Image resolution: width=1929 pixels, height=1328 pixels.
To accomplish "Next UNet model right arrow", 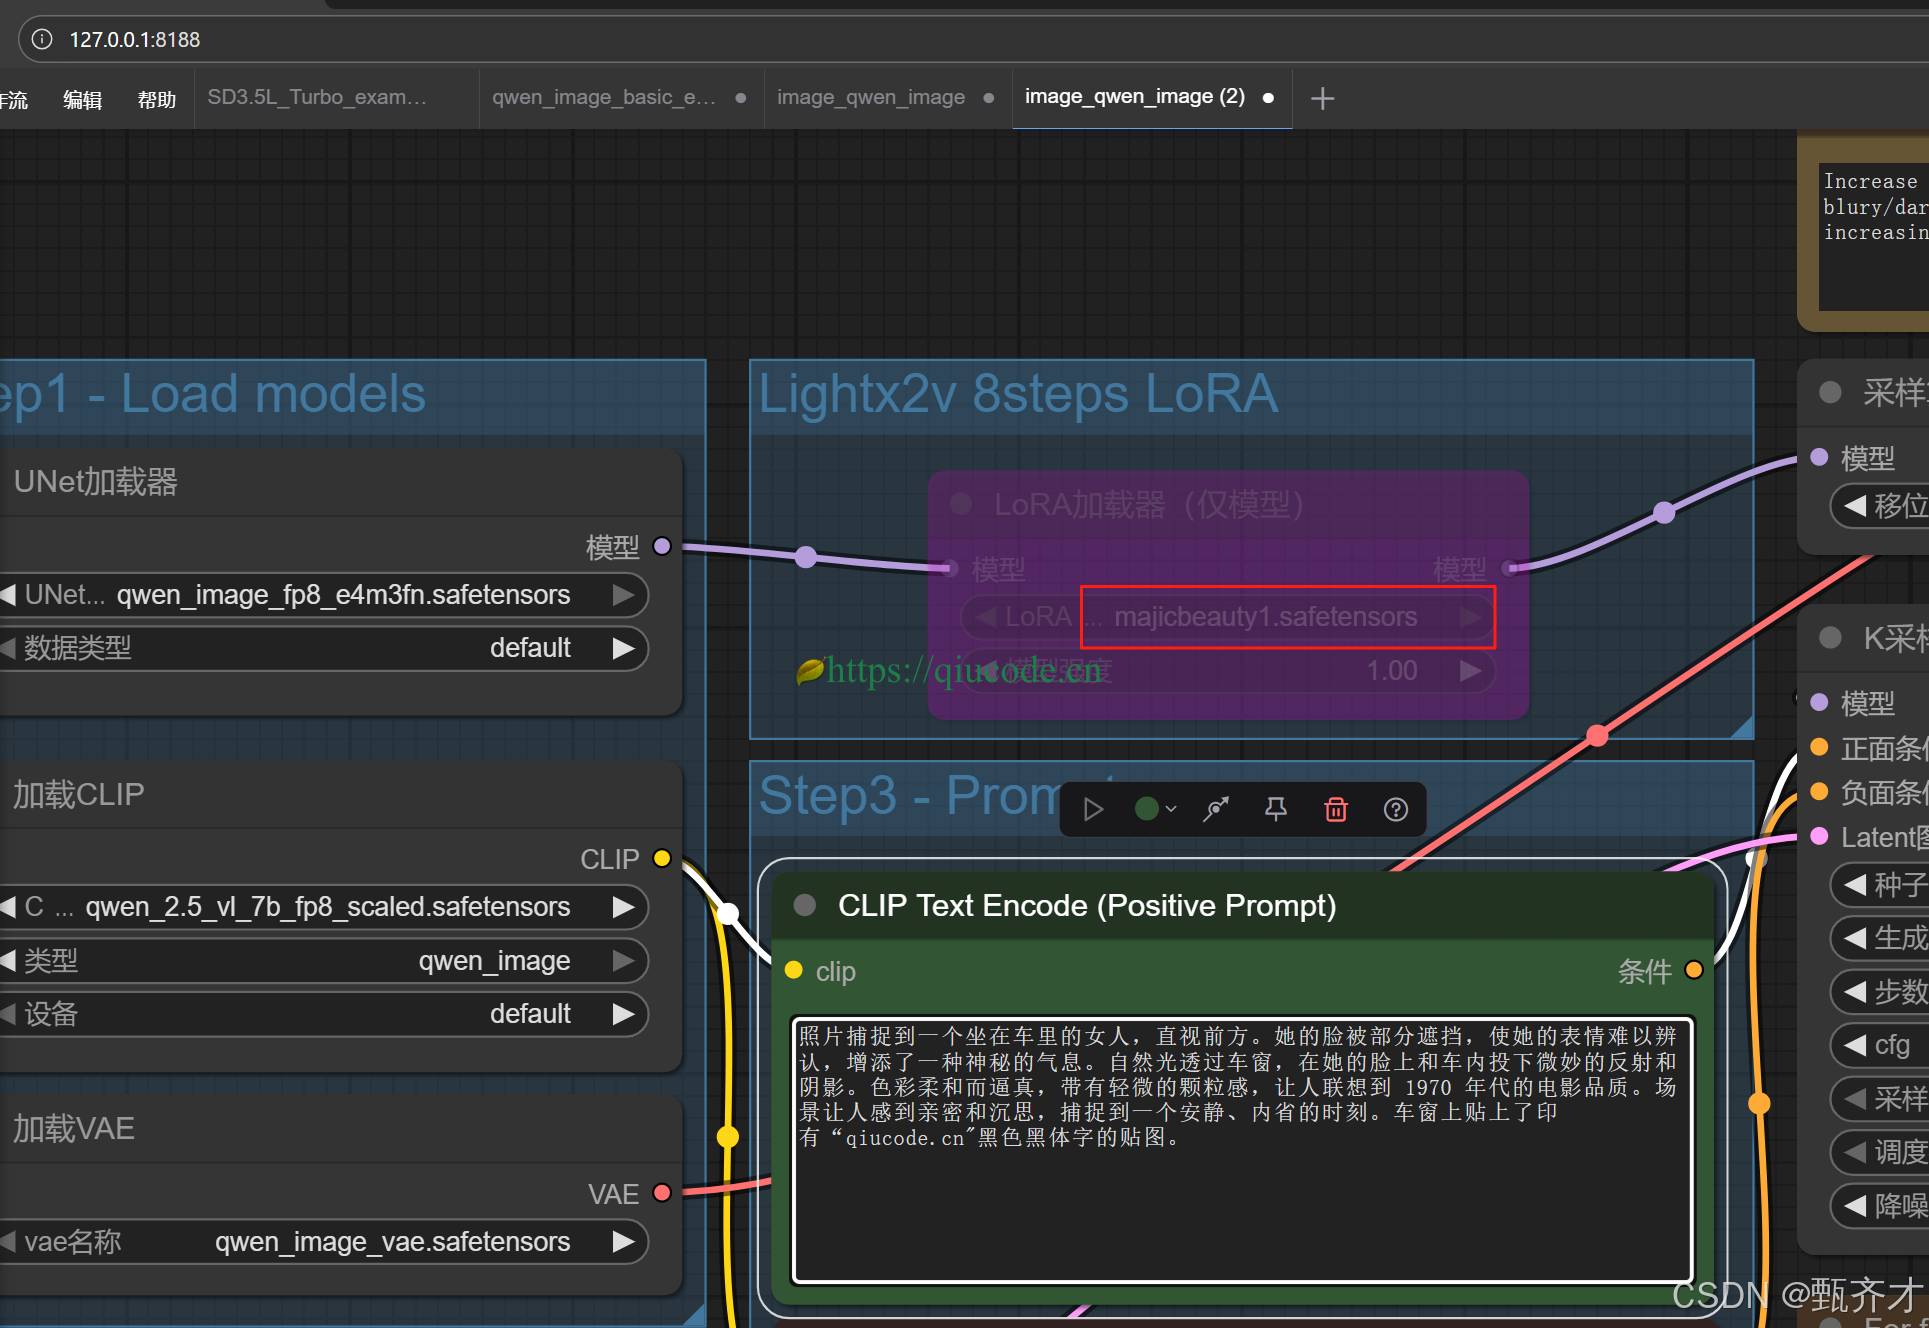I will pyautogui.click(x=623, y=595).
